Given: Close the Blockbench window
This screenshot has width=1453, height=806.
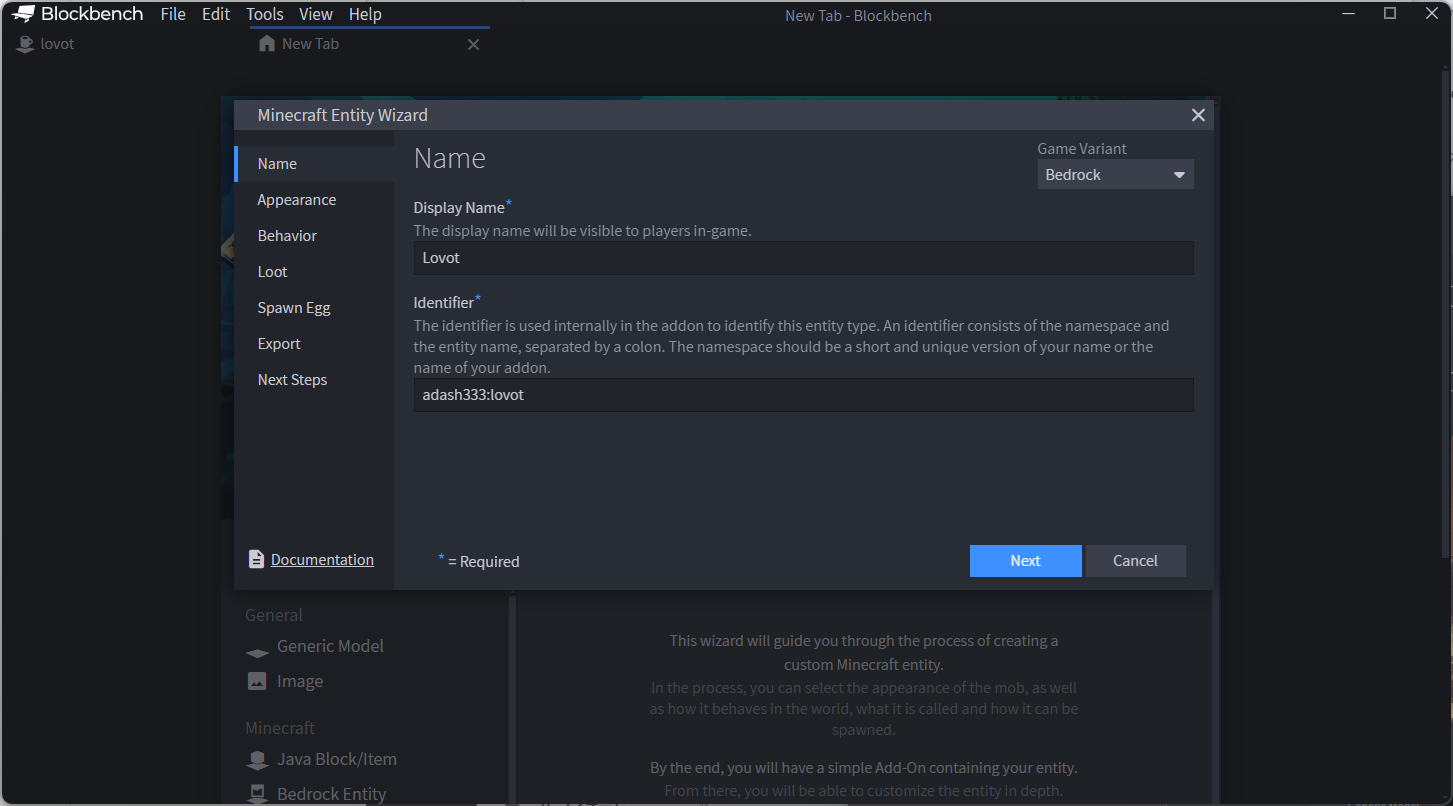Looking at the screenshot, I should (x=1434, y=13).
